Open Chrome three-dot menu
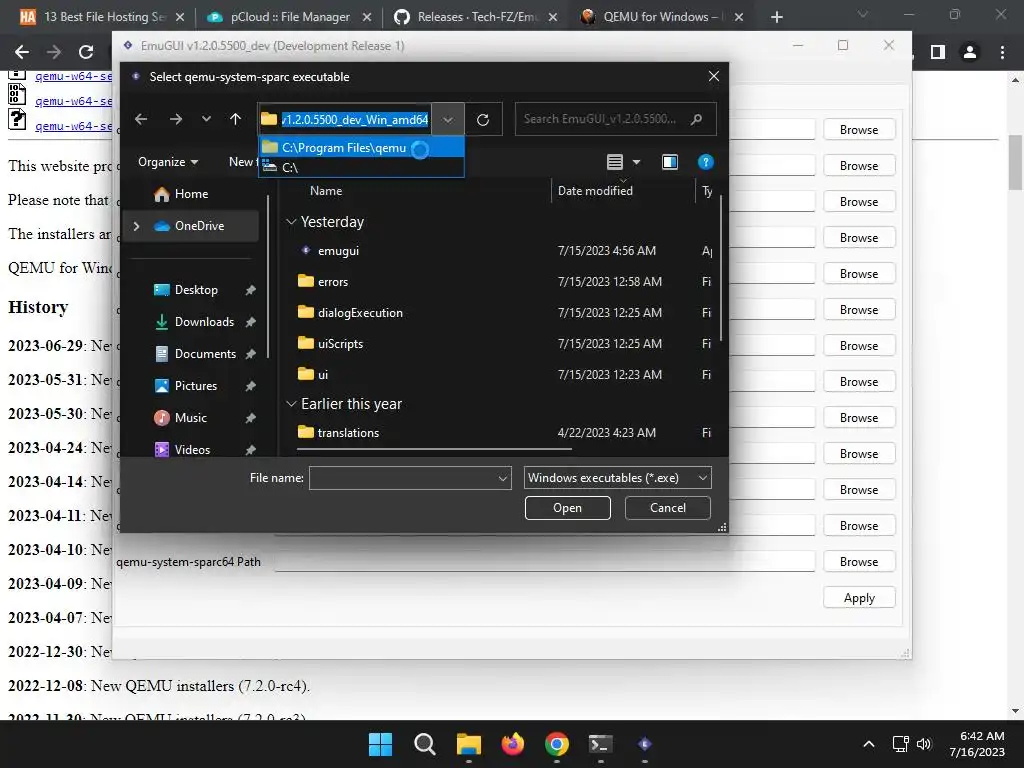Screen dimensions: 1024x768 (1002, 52)
